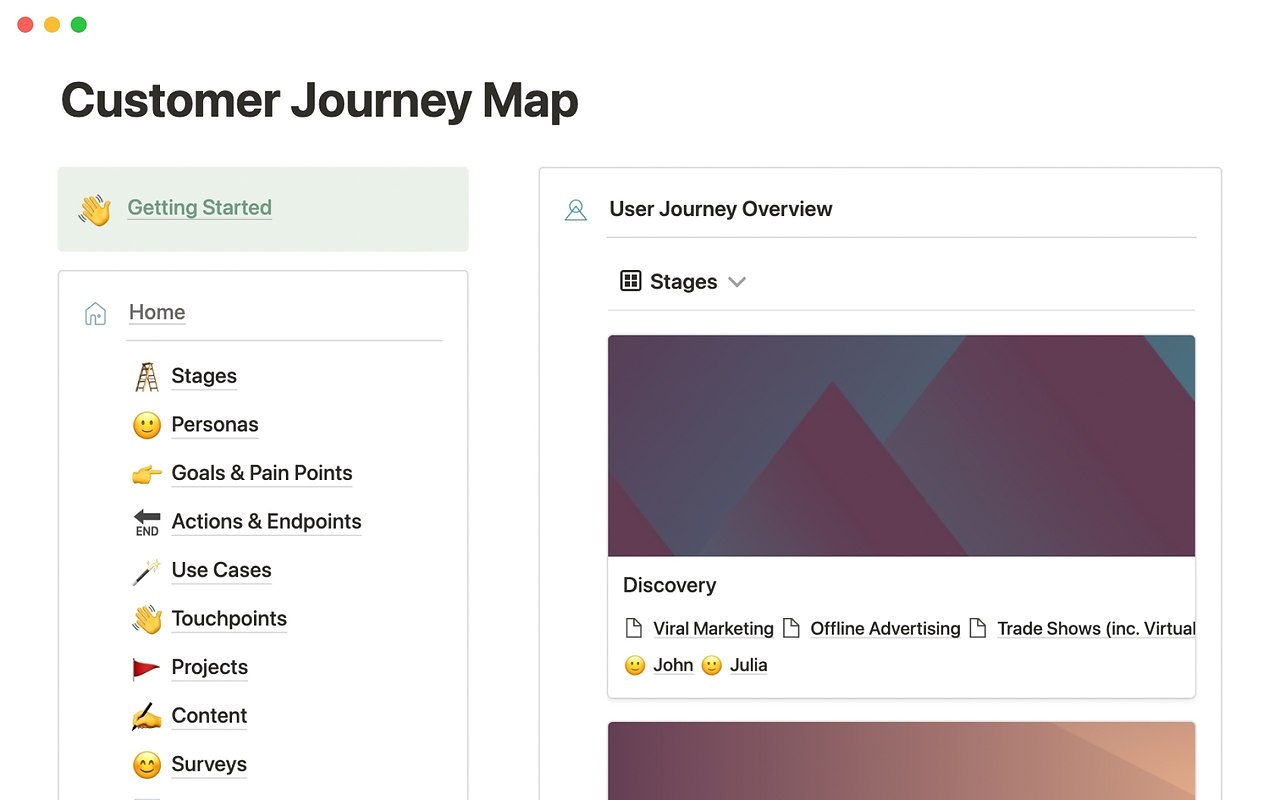The height and width of the screenshot is (800, 1280).
Task: Open the Discovery card cover image
Action: pos(901,446)
